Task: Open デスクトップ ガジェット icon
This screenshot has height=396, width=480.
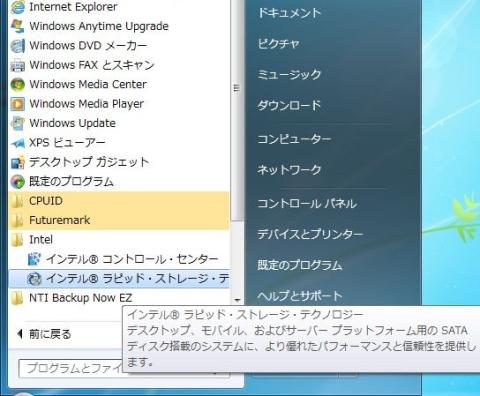Action: tap(18, 162)
